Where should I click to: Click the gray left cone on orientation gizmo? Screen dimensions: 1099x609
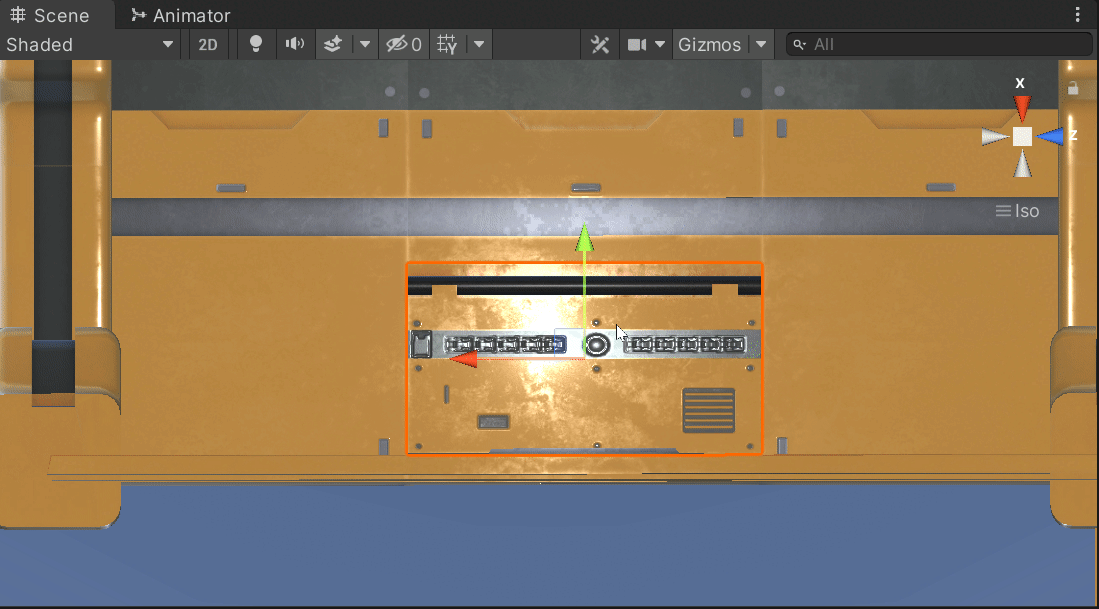pos(995,137)
